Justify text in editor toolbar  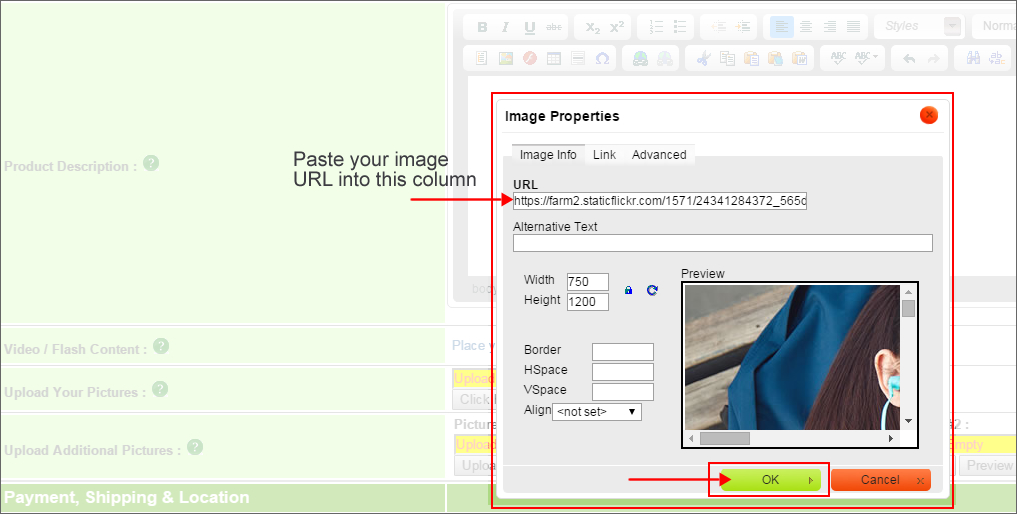coord(854,27)
